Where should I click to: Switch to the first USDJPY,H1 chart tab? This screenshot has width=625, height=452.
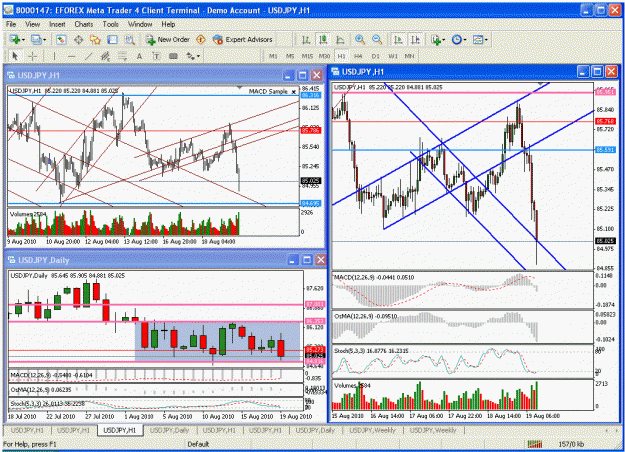tap(27, 430)
